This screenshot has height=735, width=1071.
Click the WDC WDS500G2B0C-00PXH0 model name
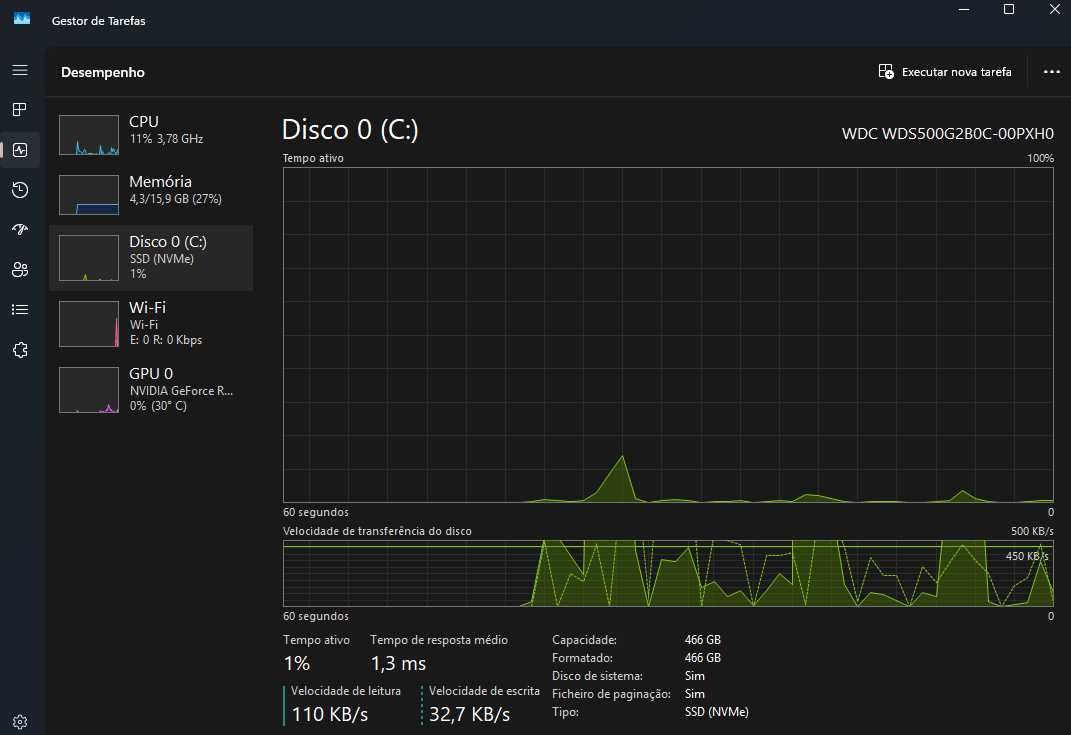tap(947, 133)
